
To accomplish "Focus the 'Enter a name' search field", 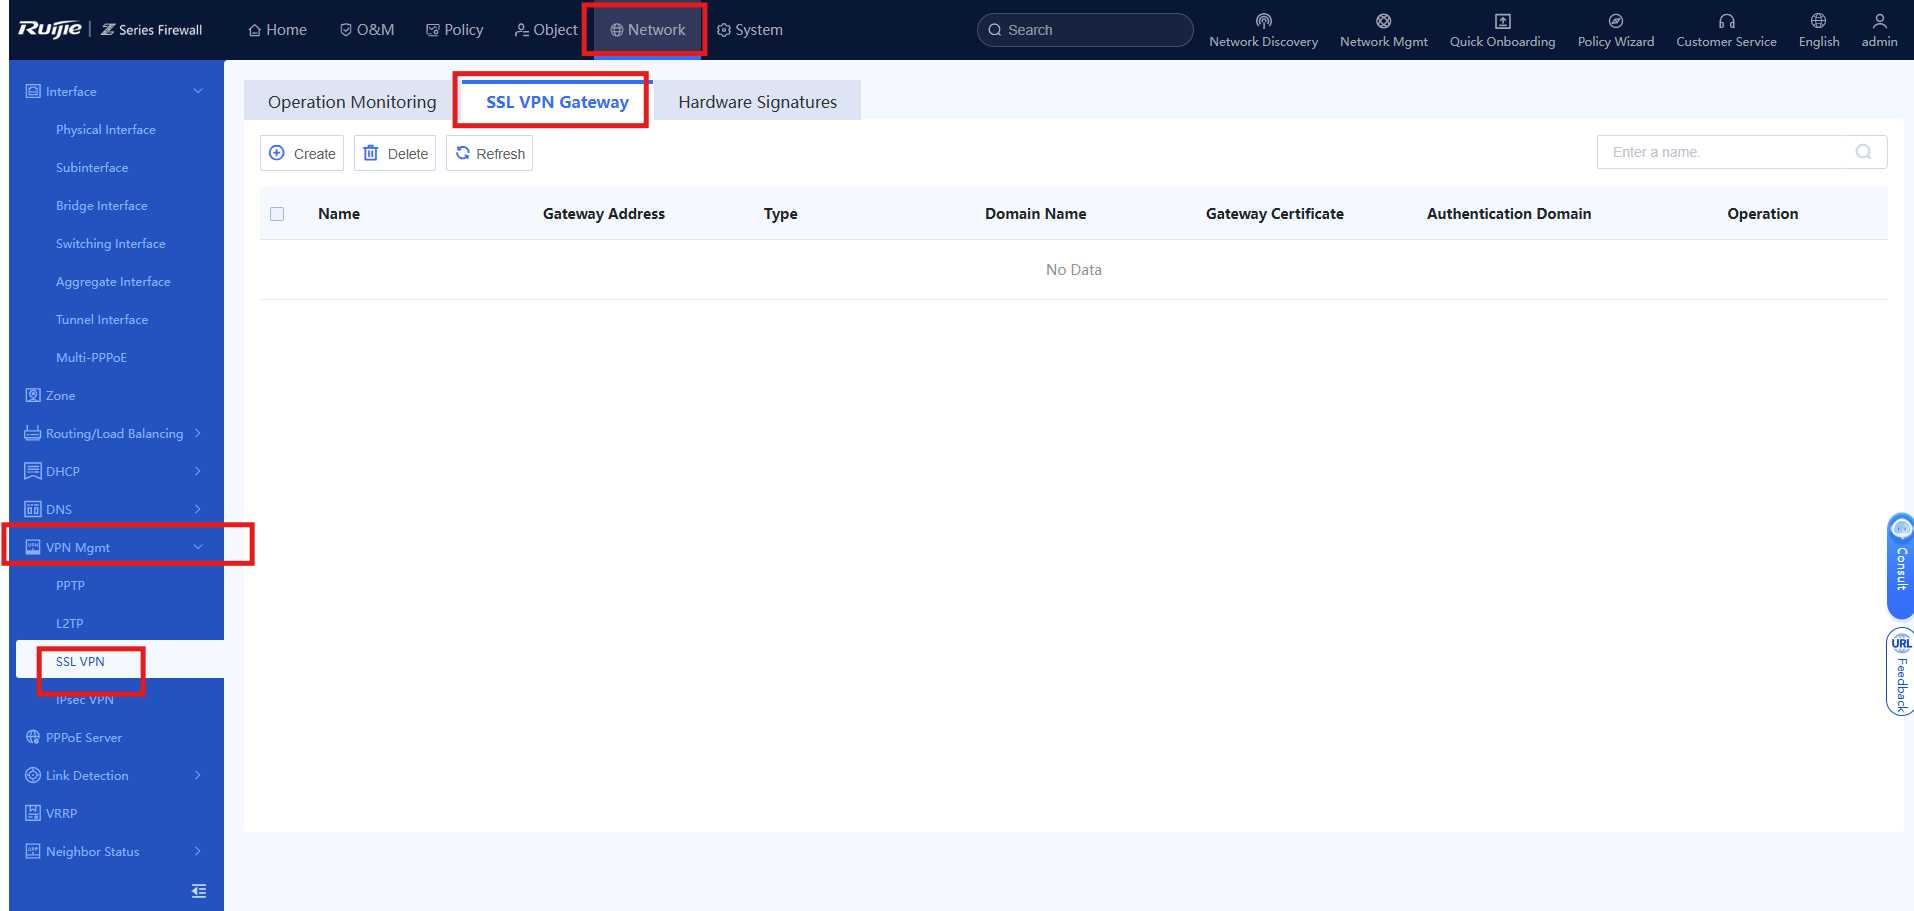I will pos(1742,152).
